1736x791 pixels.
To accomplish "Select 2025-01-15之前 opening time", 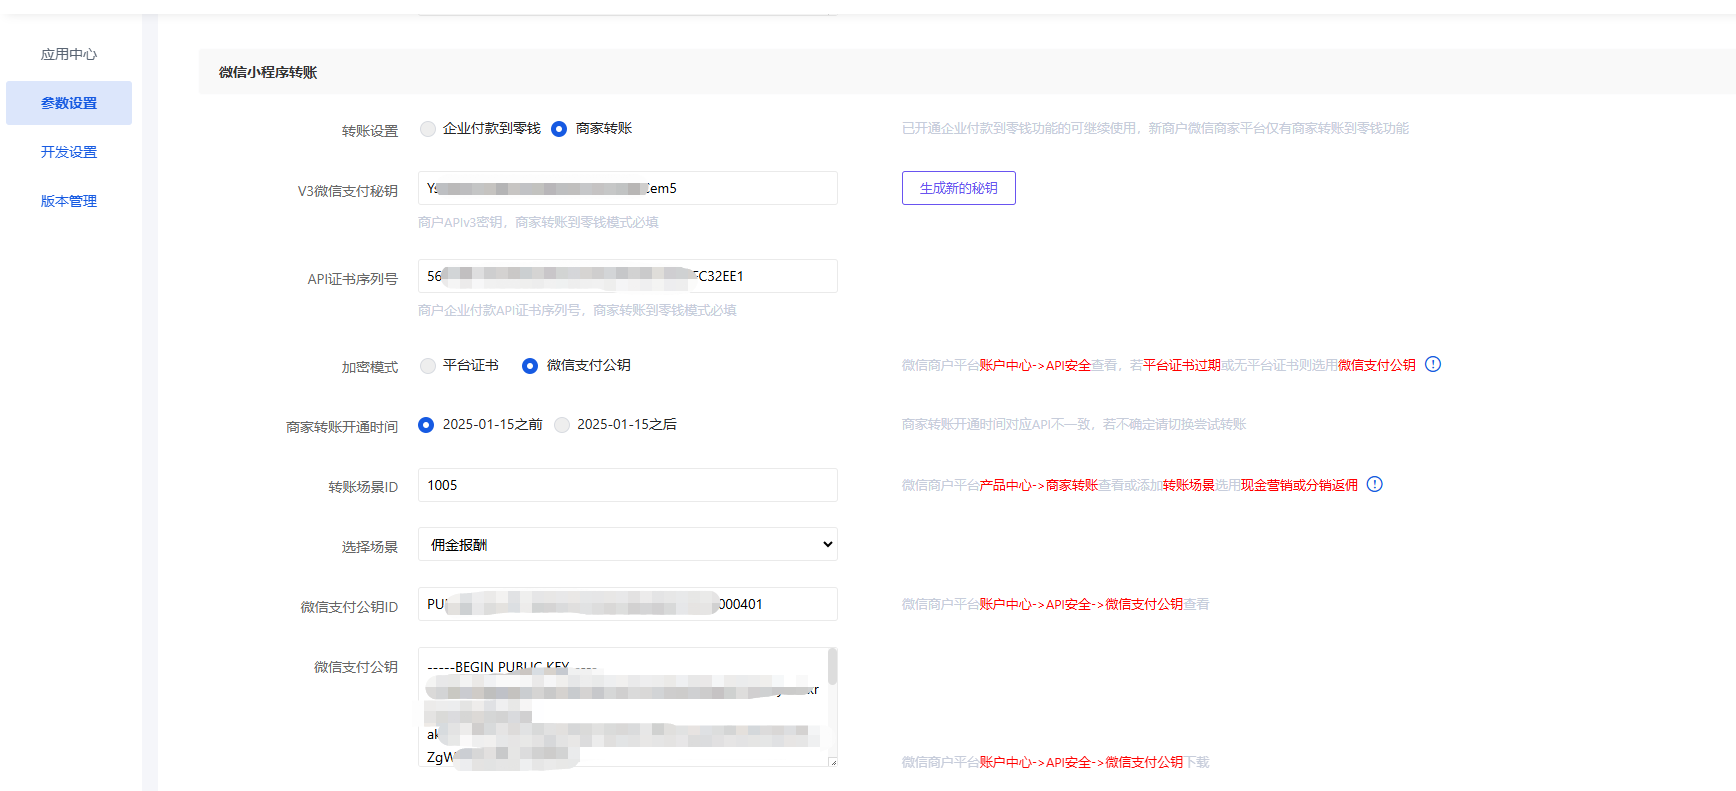I will tap(426, 425).
